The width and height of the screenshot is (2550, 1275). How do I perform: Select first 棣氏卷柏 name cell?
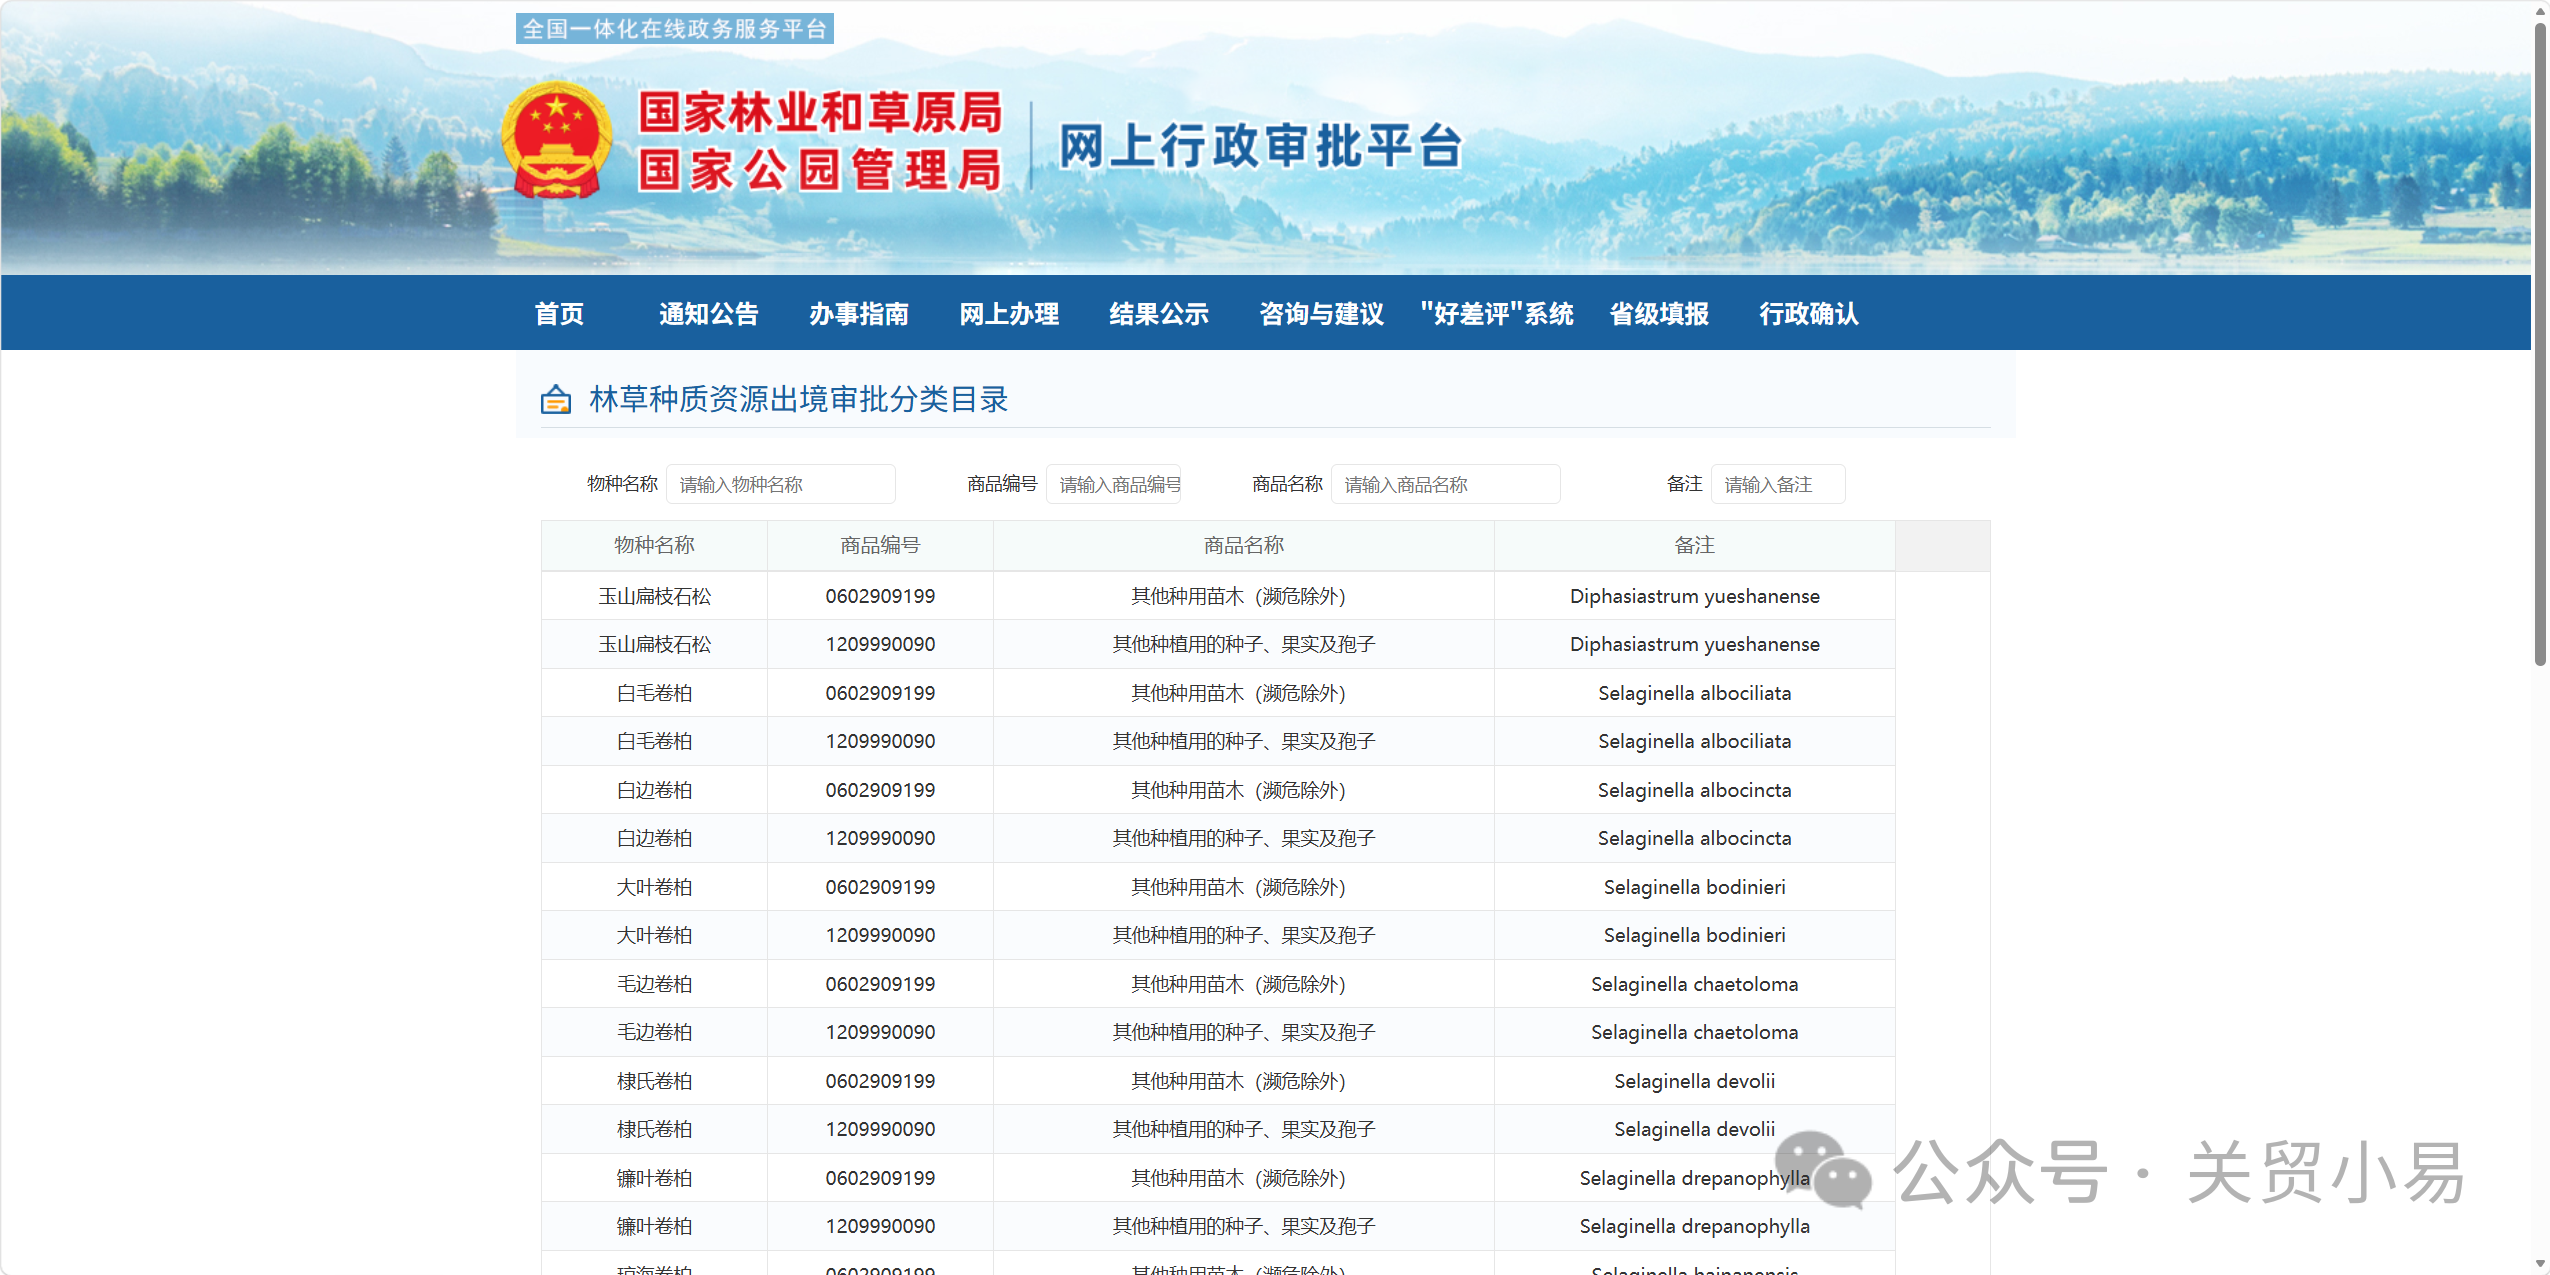(654, 1081)
